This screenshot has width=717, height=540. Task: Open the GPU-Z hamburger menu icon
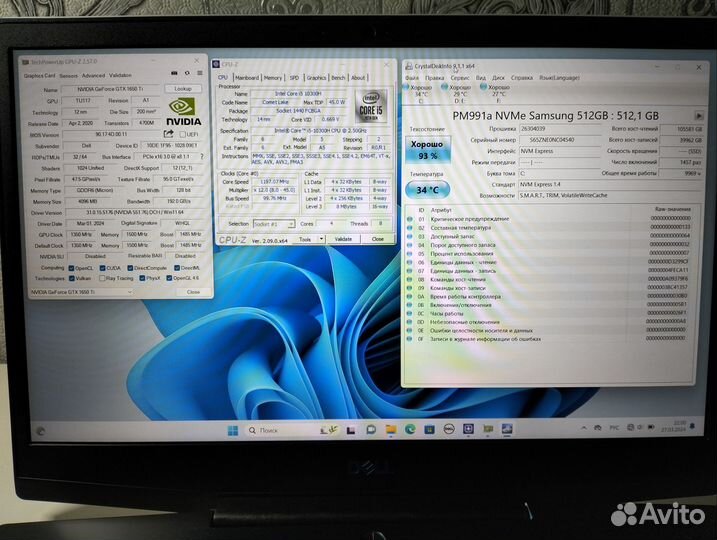(200, 73)
